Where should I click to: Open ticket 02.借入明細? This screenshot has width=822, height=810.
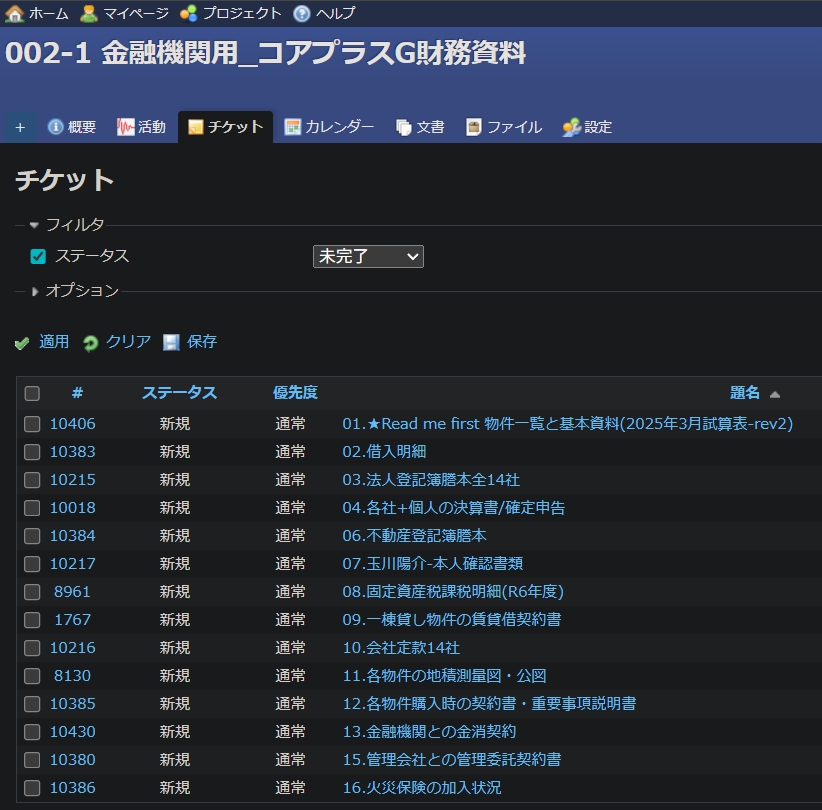tap(386, 452)
